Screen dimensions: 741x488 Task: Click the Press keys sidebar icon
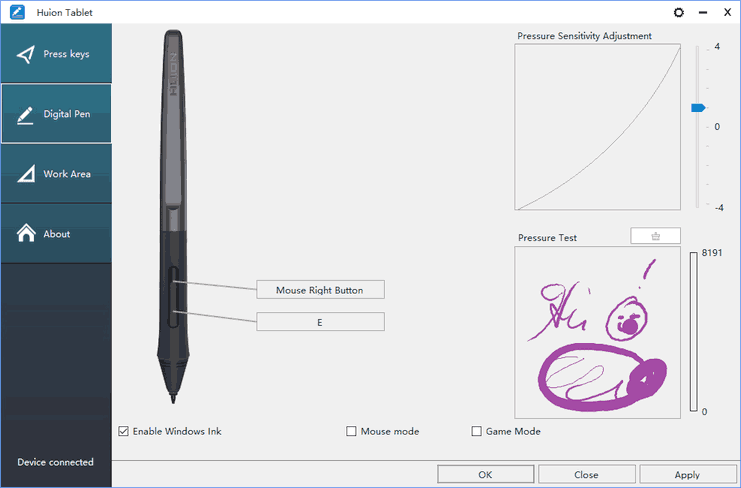coord(26,54)
